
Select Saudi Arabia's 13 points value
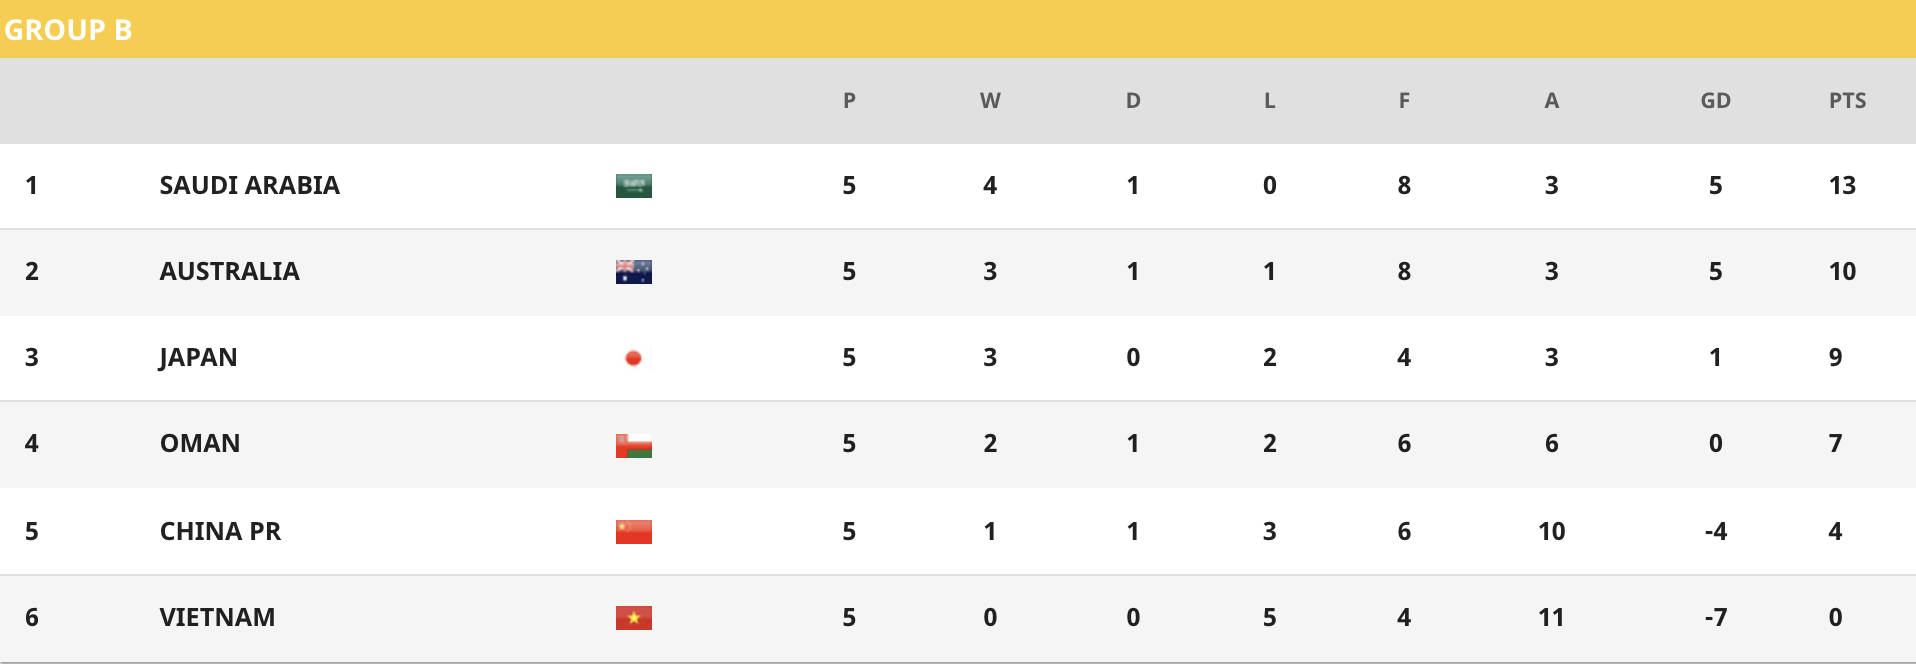coord(1842,185)
